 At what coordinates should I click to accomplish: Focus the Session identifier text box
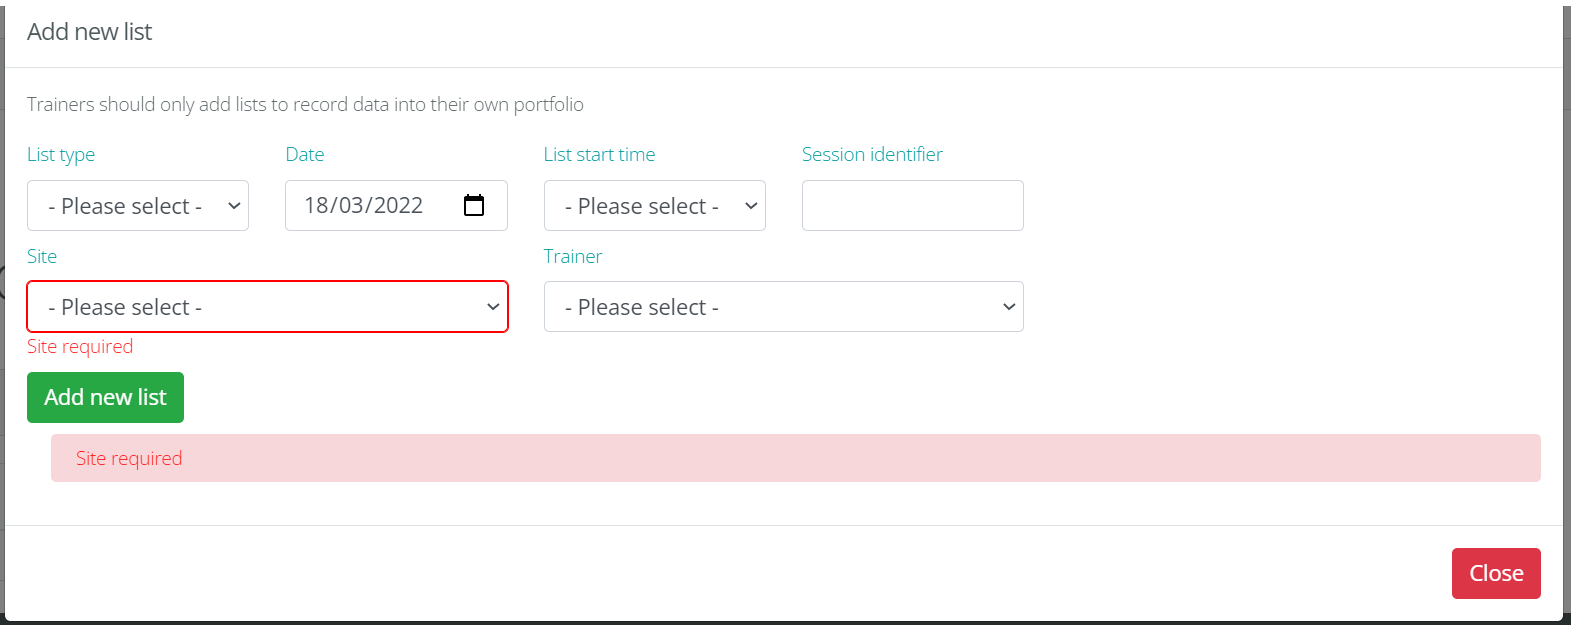tap(912, 206)
